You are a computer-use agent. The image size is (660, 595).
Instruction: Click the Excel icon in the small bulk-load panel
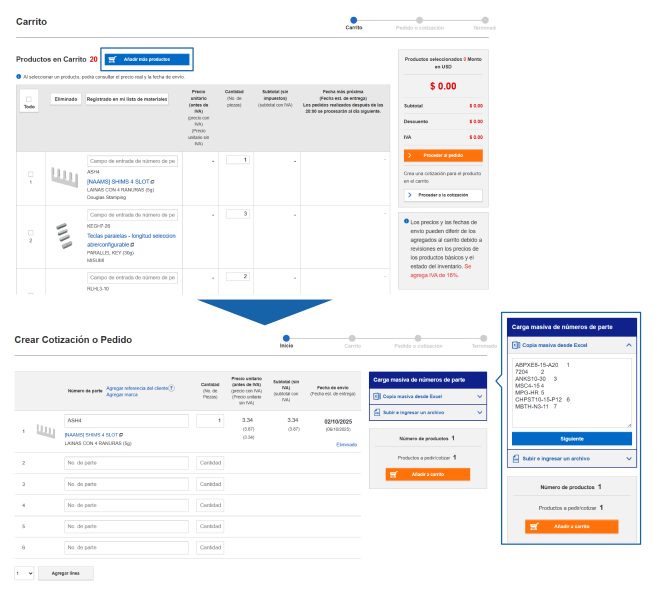coord(375,396)
